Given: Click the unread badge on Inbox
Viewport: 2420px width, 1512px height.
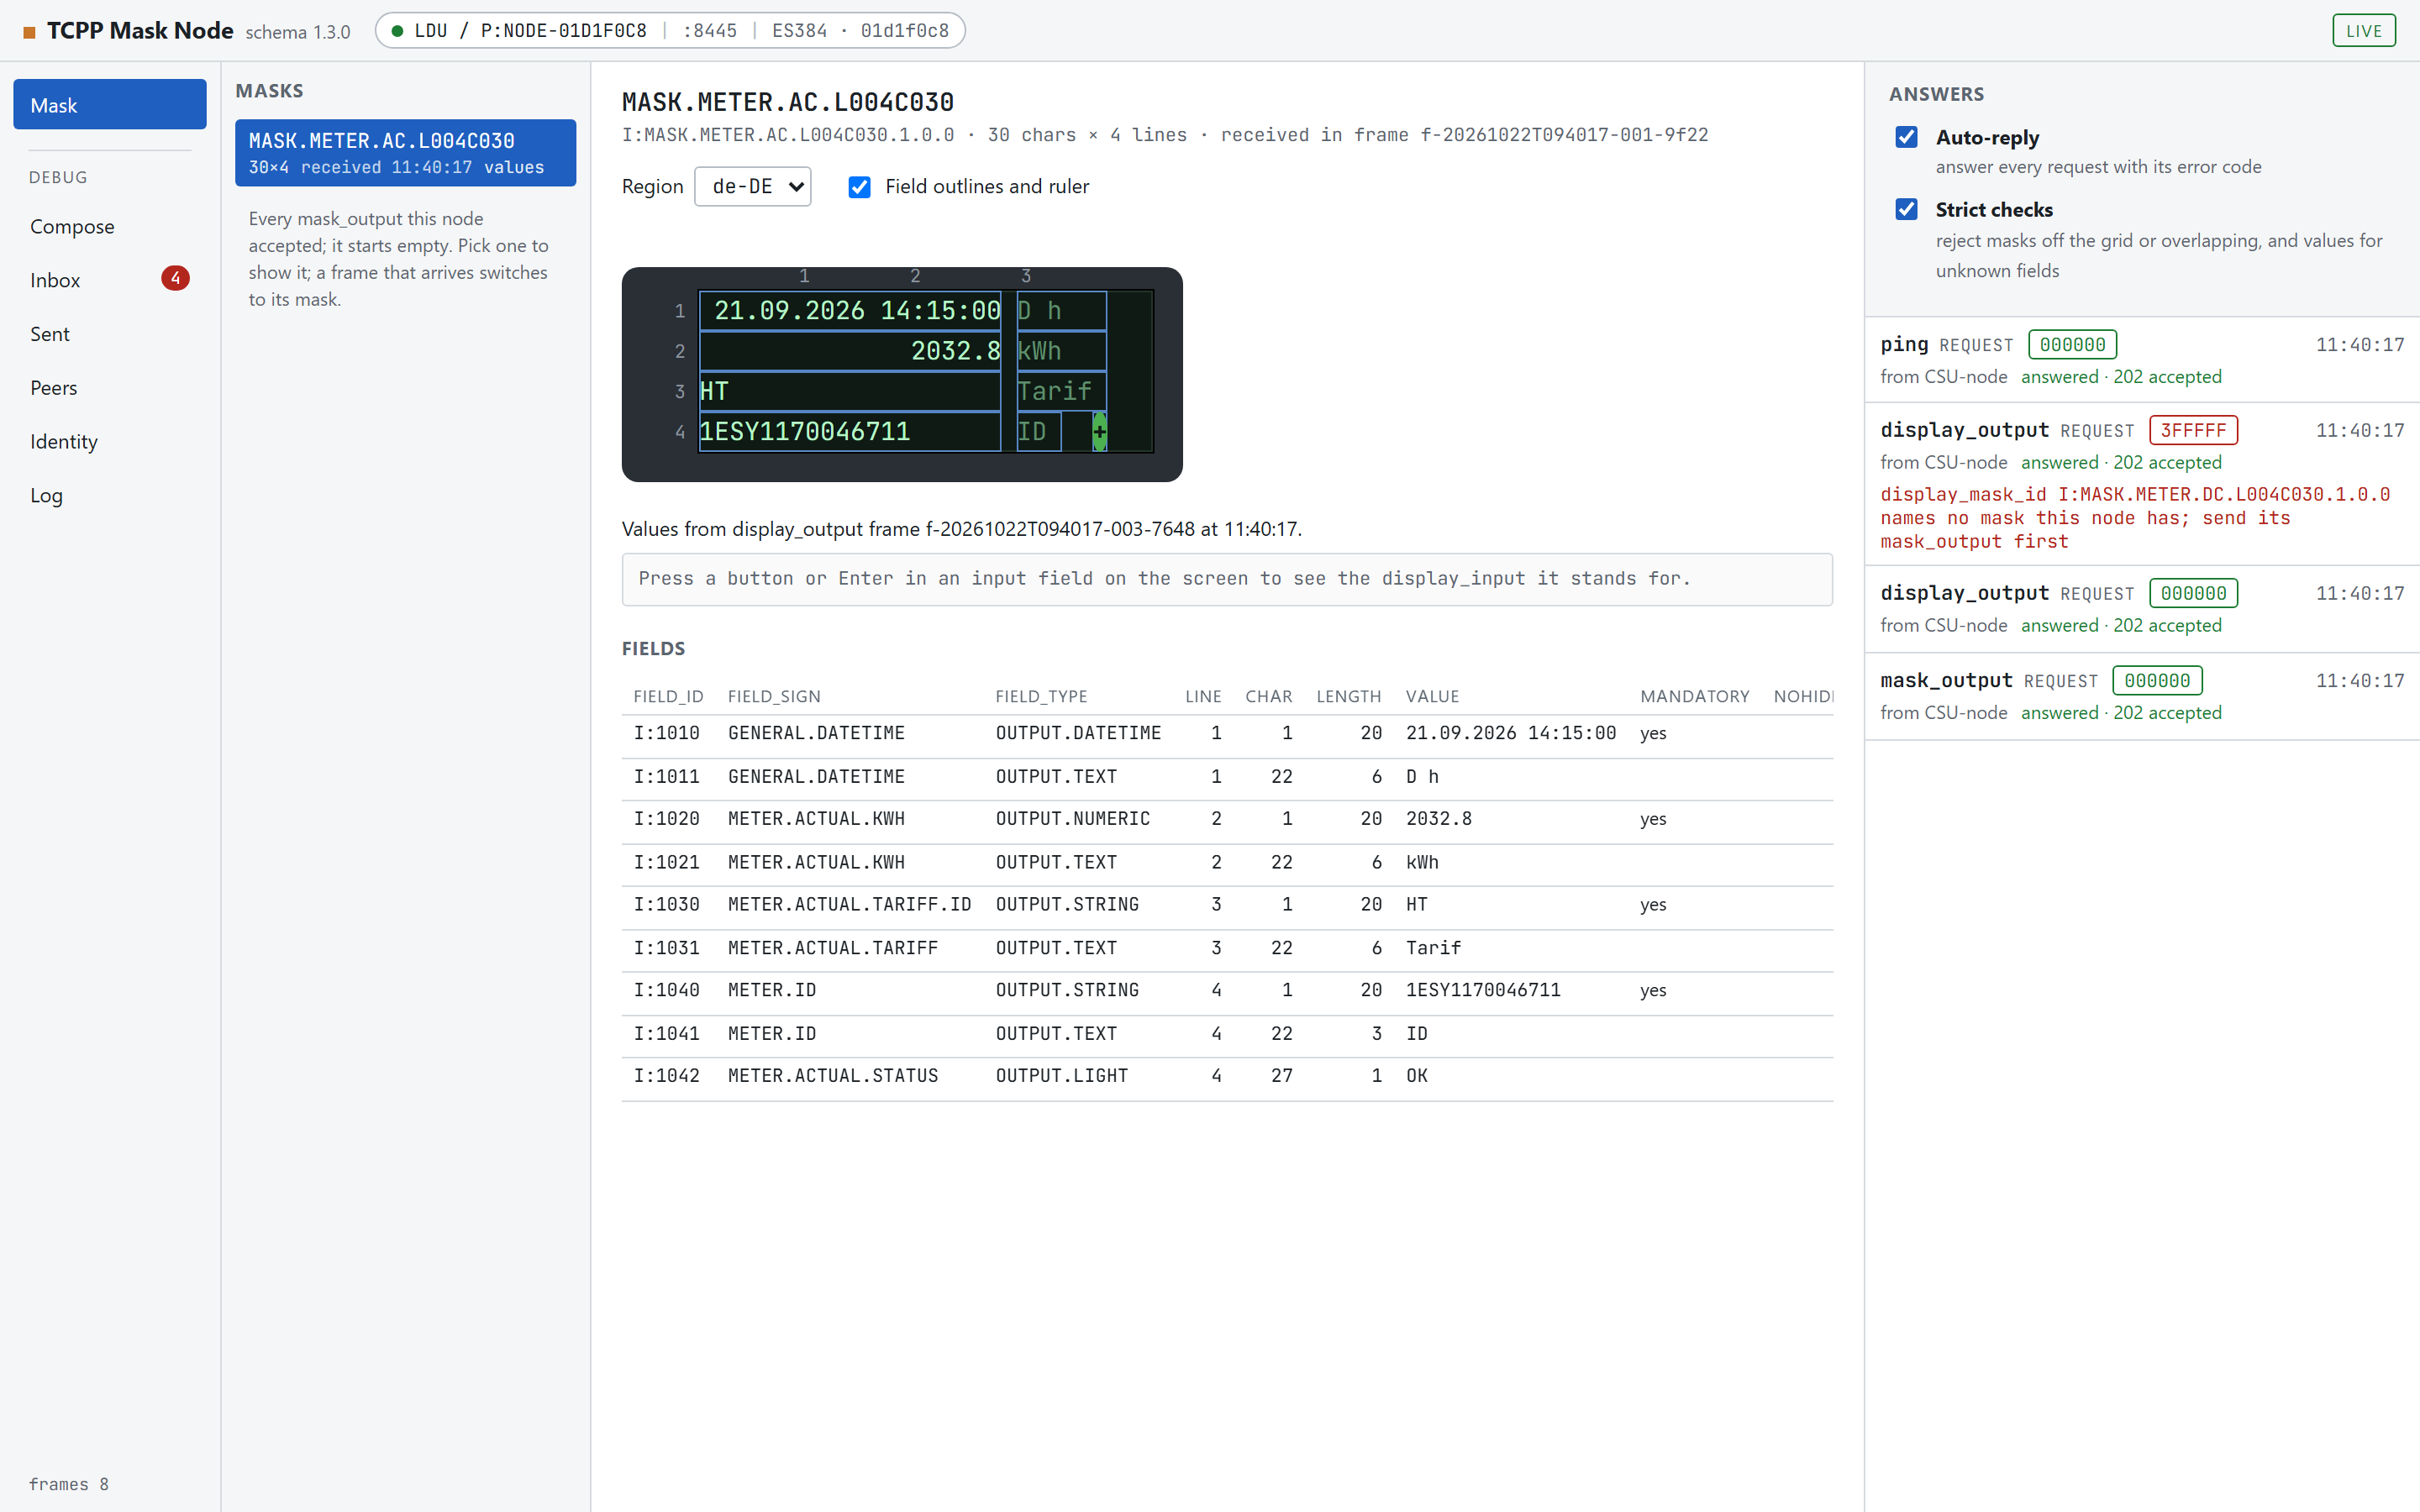Looking at the screenshot, I should tap(175, 279).
